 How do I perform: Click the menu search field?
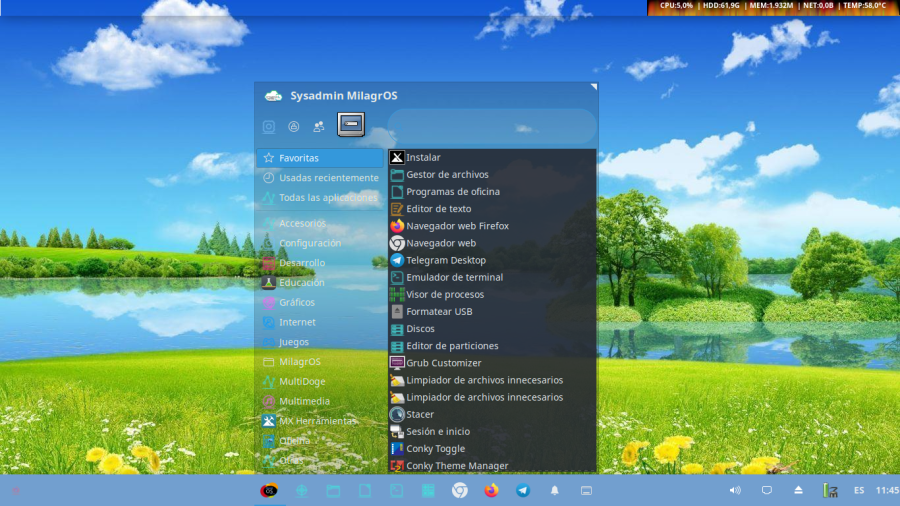(x=491, y=127)
